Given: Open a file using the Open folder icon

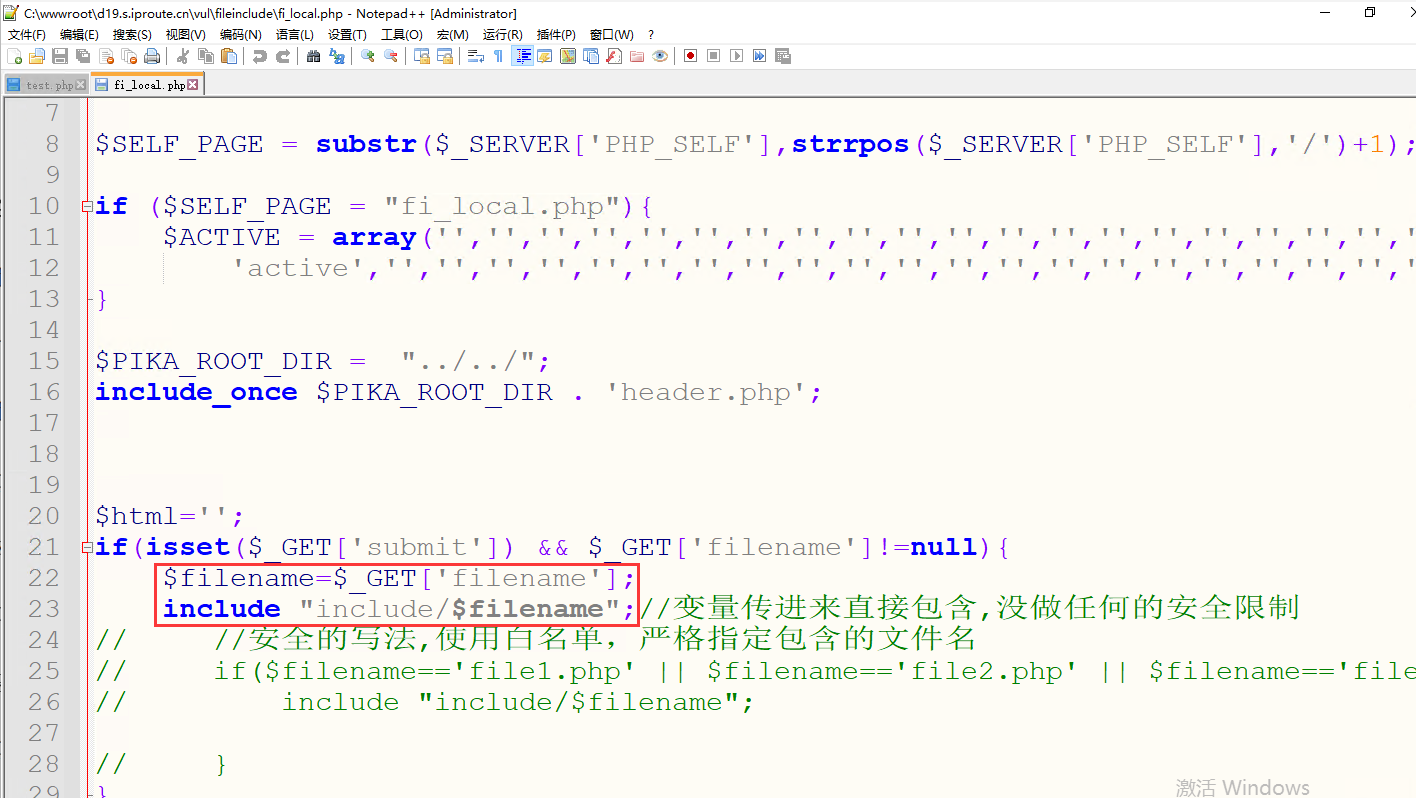Looking at the screenshot, I should click(35, 56).
